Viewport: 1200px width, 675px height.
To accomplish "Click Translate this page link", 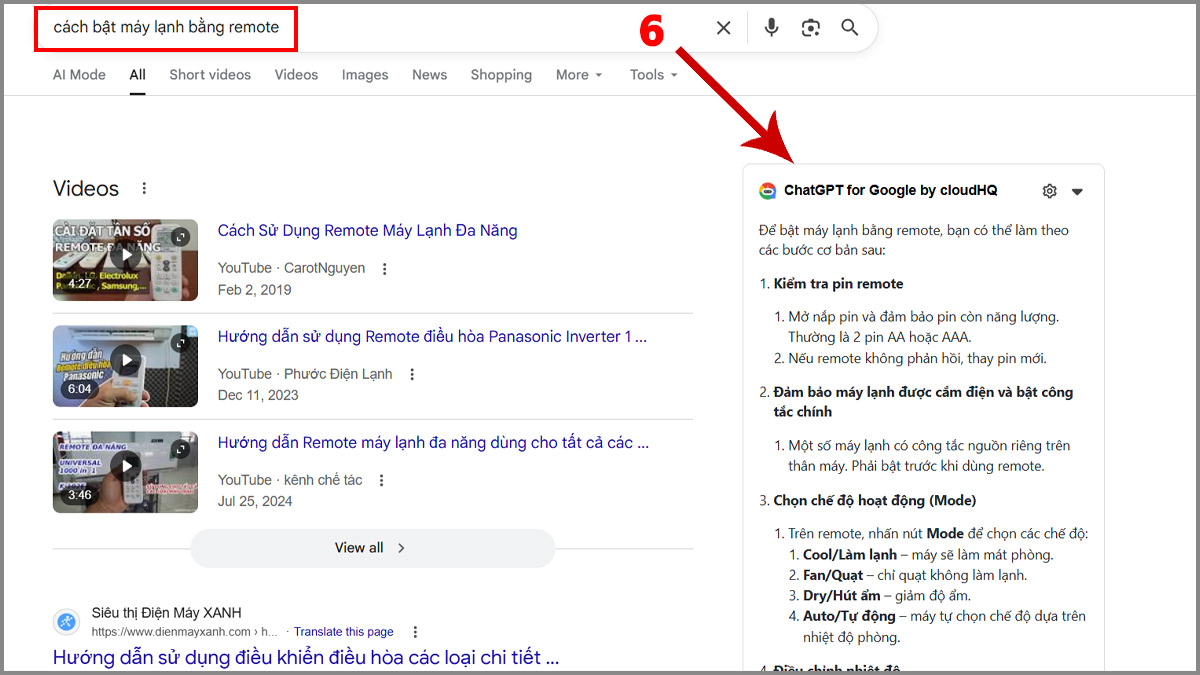I will [343, 632].
